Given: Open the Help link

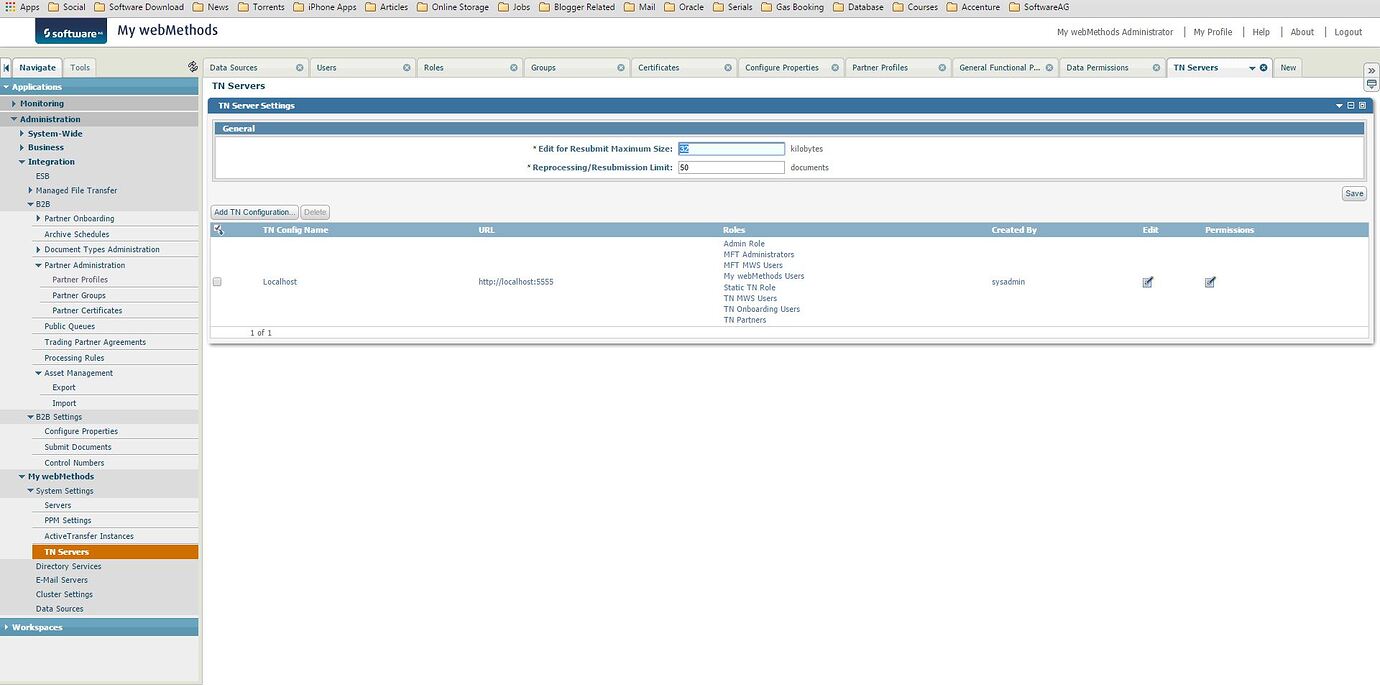Looking at the screenshot, I should tap(1261, 32).
